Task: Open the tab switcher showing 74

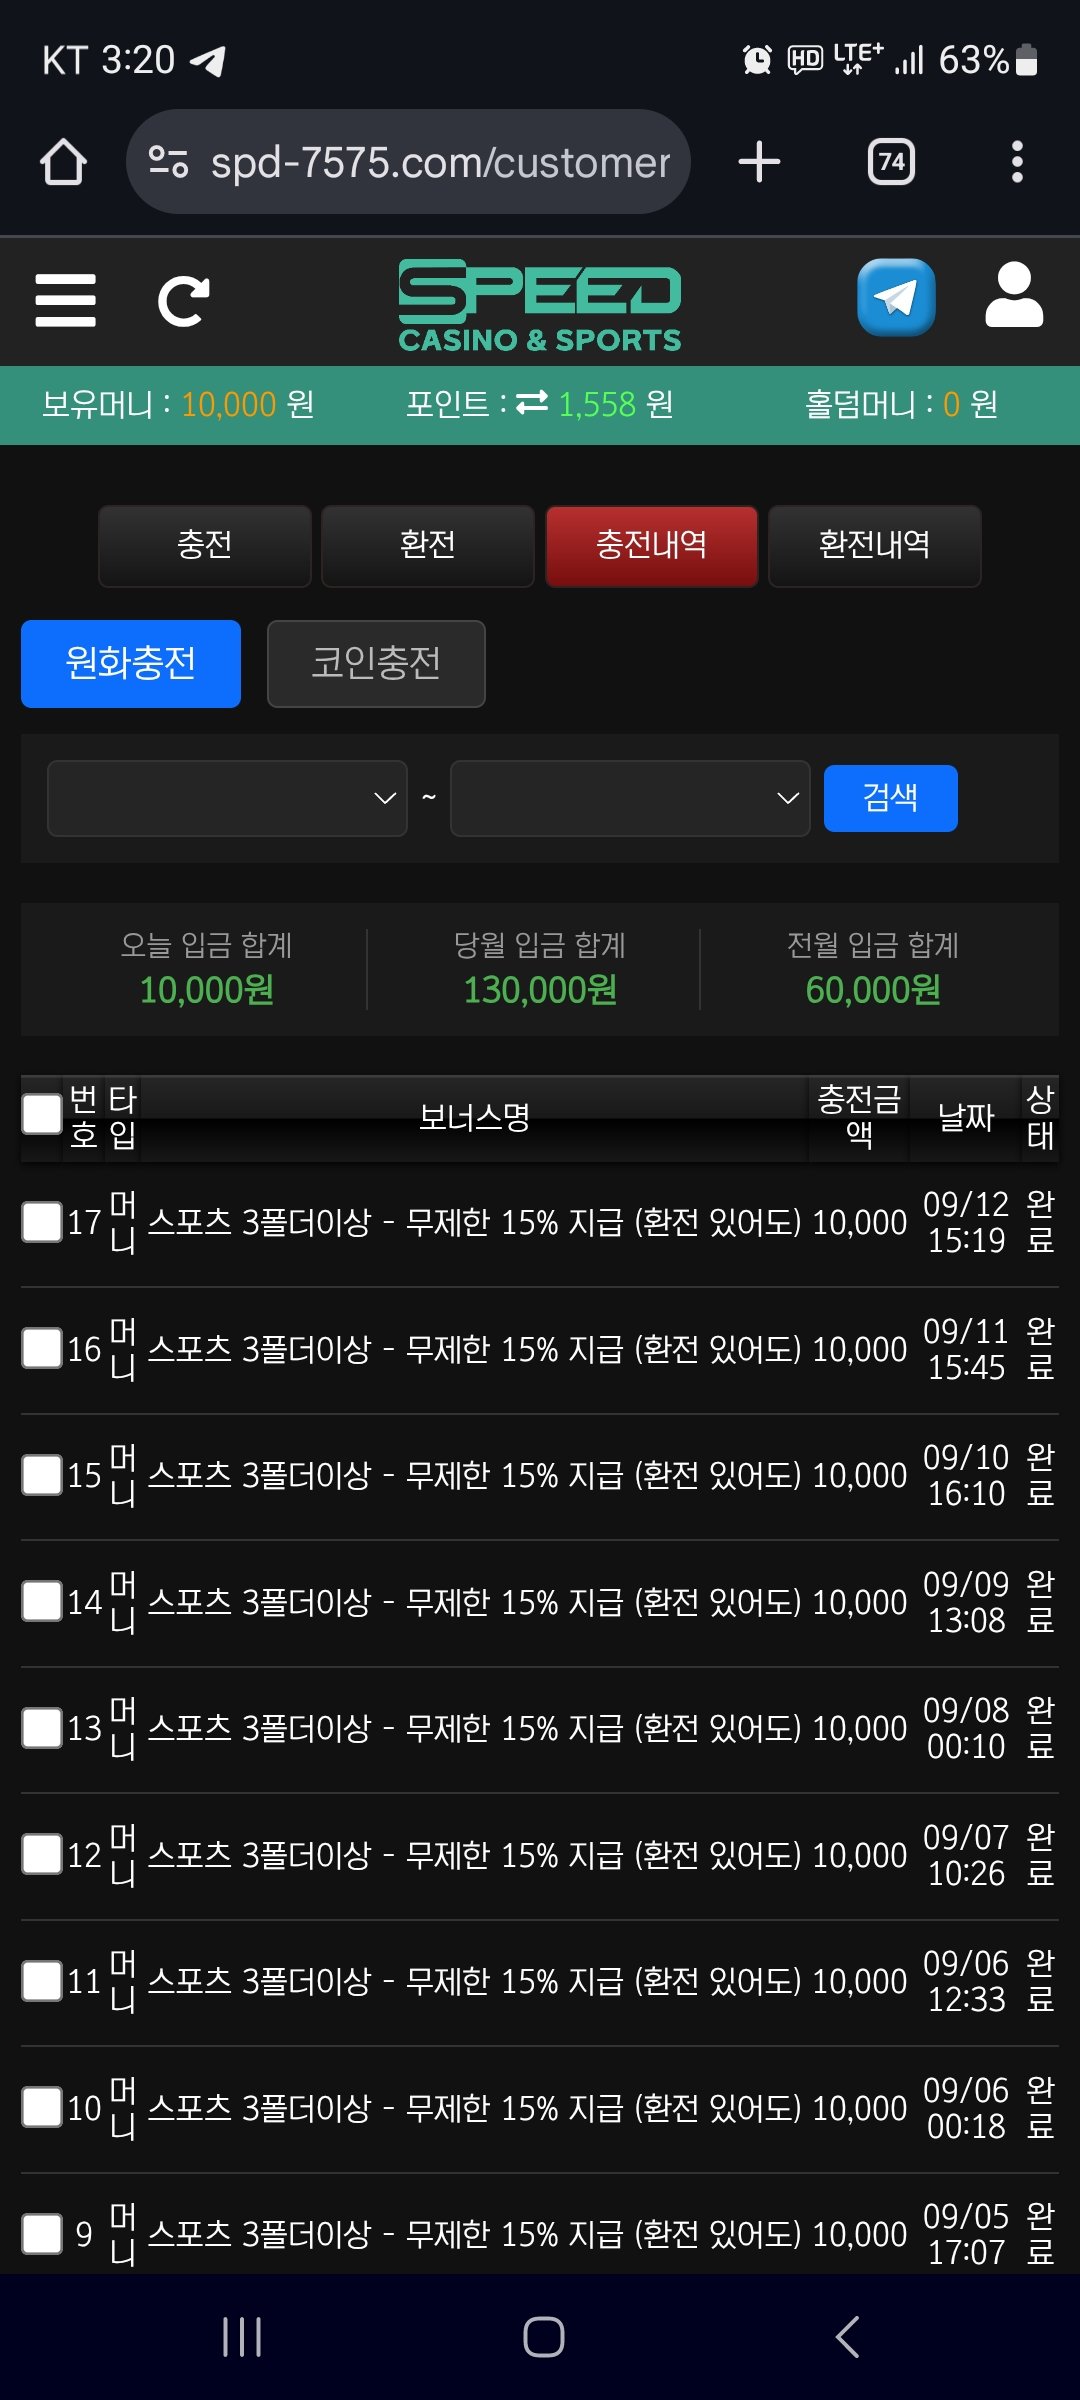Action: [891, 162]
